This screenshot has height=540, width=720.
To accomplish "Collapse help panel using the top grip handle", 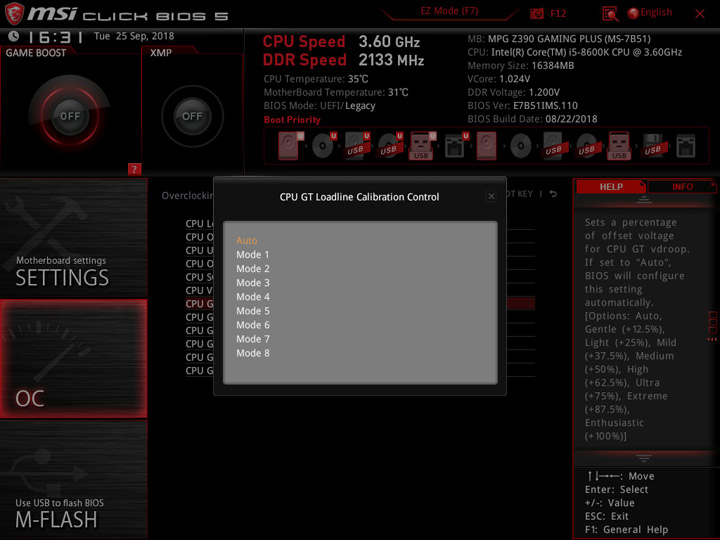I will pos(644,200).
